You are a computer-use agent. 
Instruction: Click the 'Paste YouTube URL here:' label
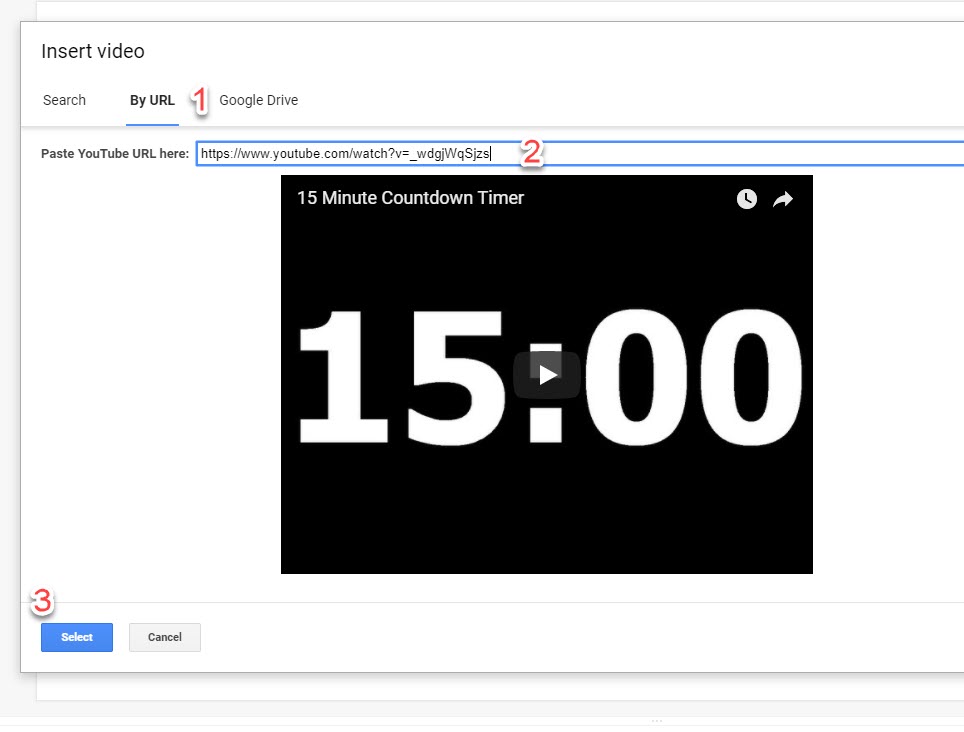tap(115, 154)
